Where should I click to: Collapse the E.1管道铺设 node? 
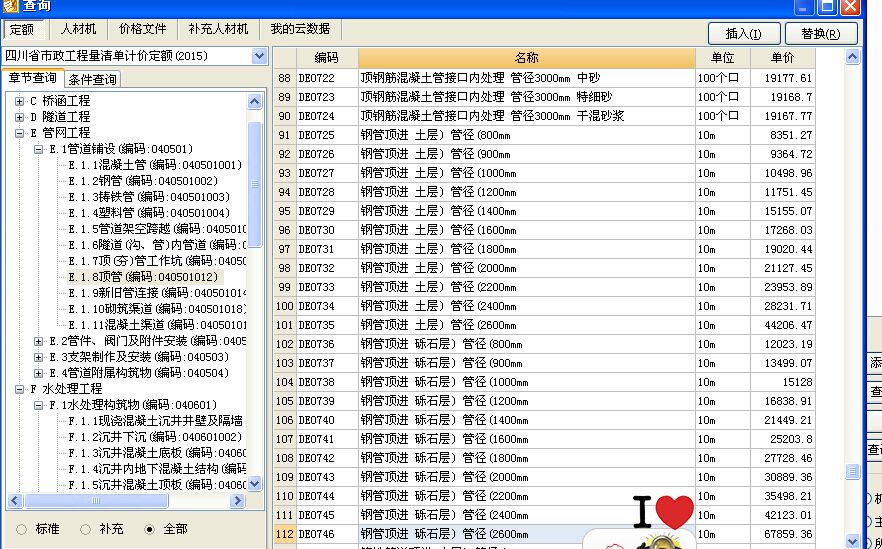38,149
